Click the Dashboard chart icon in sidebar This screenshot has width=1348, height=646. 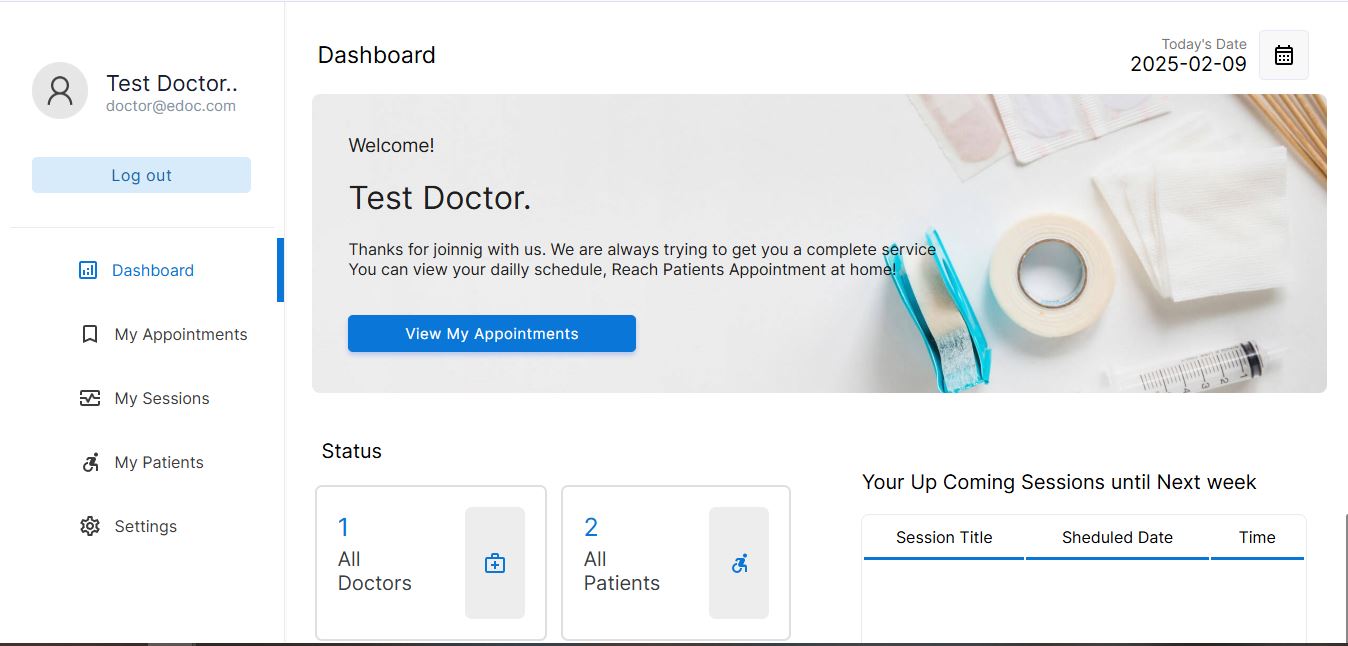click(x=88, y=270)
